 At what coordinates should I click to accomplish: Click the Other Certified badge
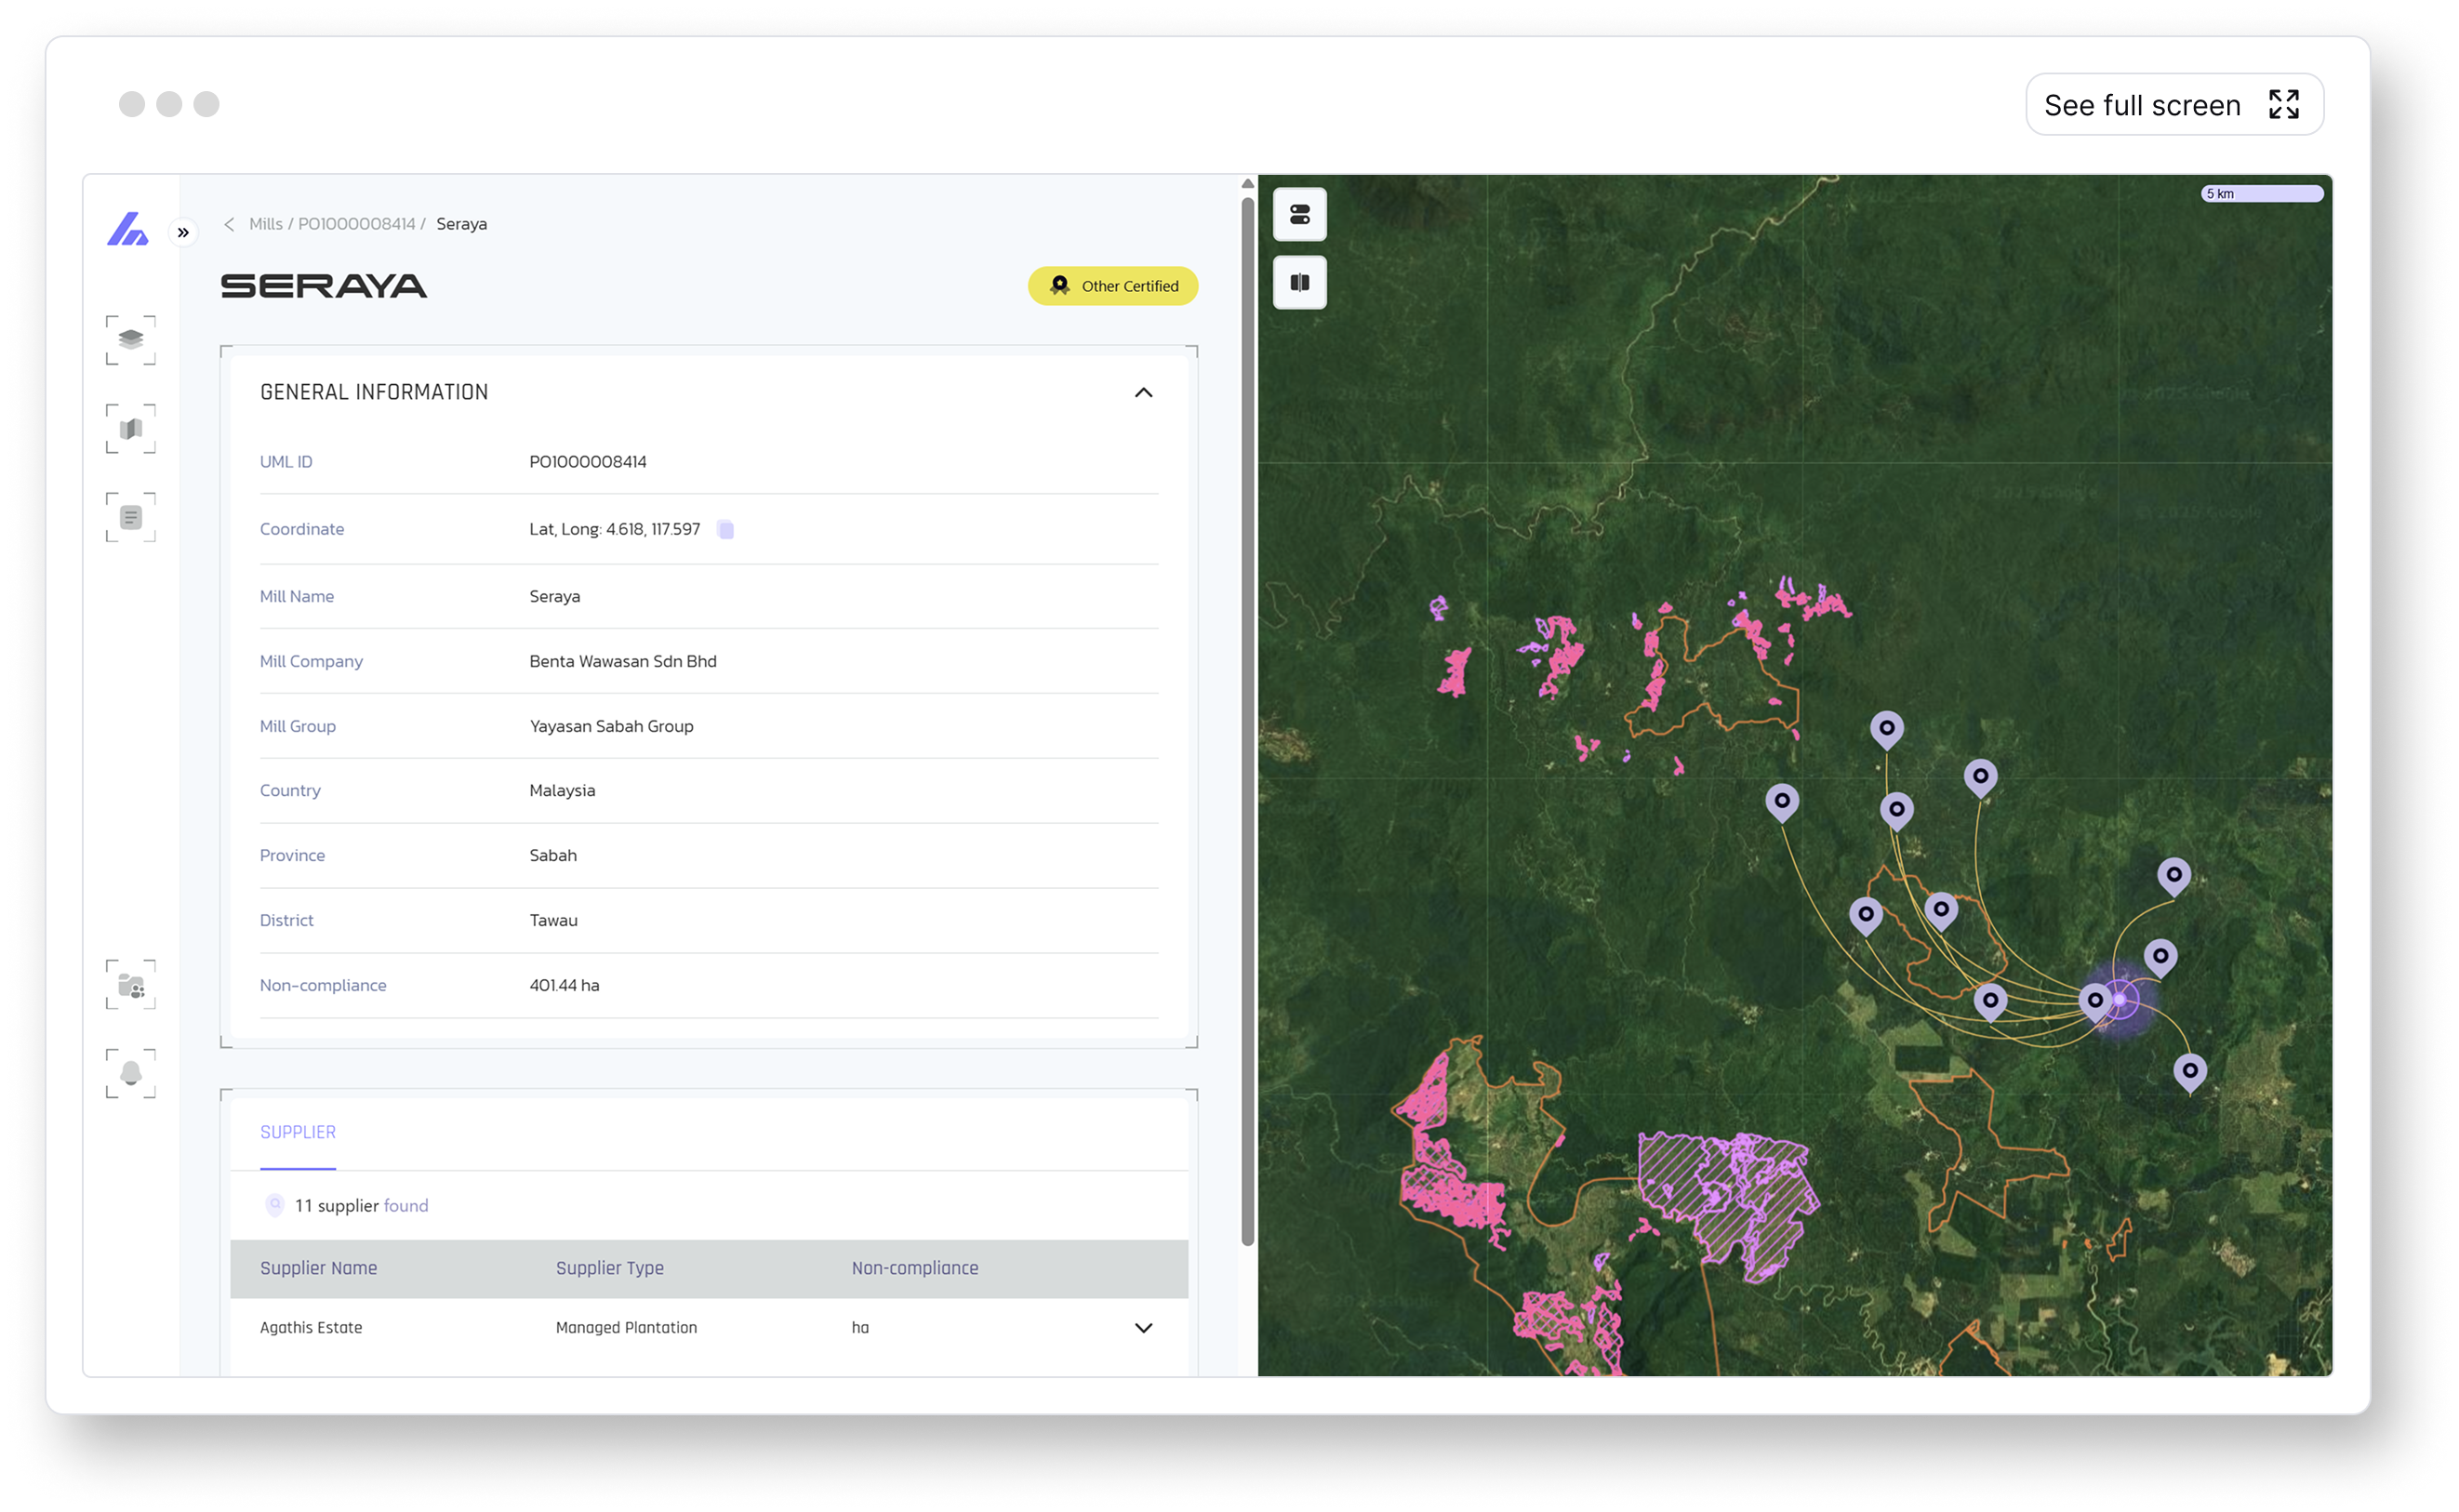[1113, 286]
